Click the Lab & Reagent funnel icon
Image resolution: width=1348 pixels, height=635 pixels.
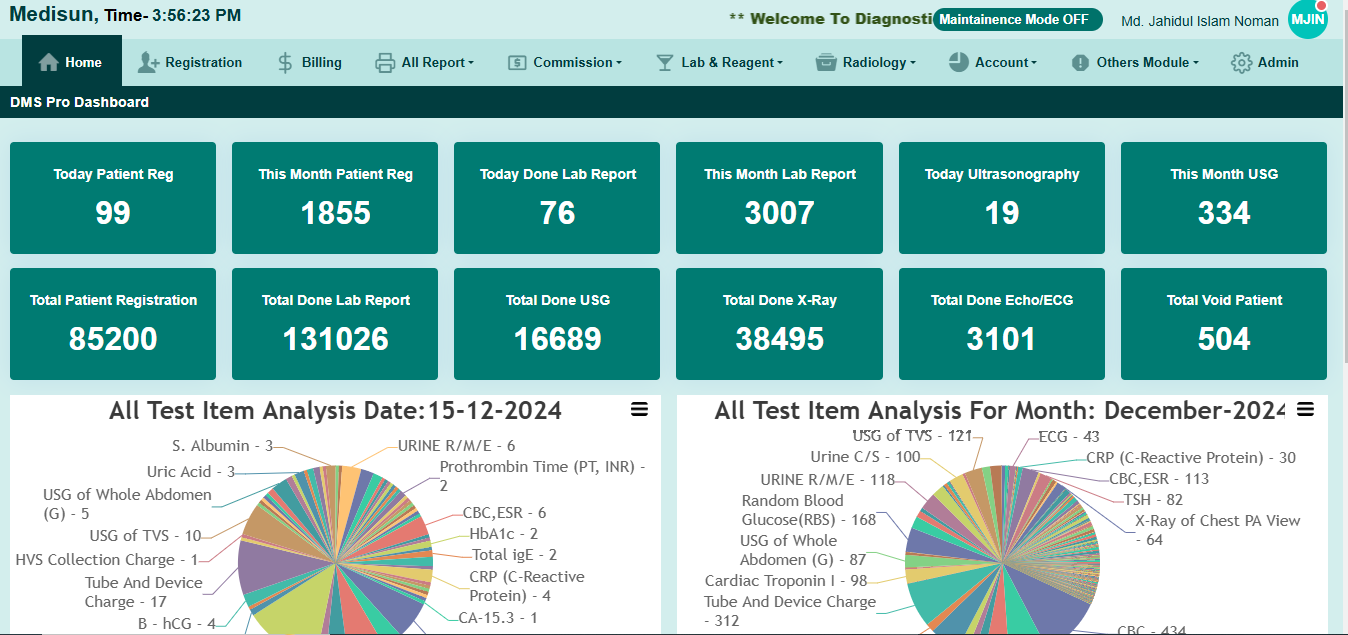tap(665, 62)
